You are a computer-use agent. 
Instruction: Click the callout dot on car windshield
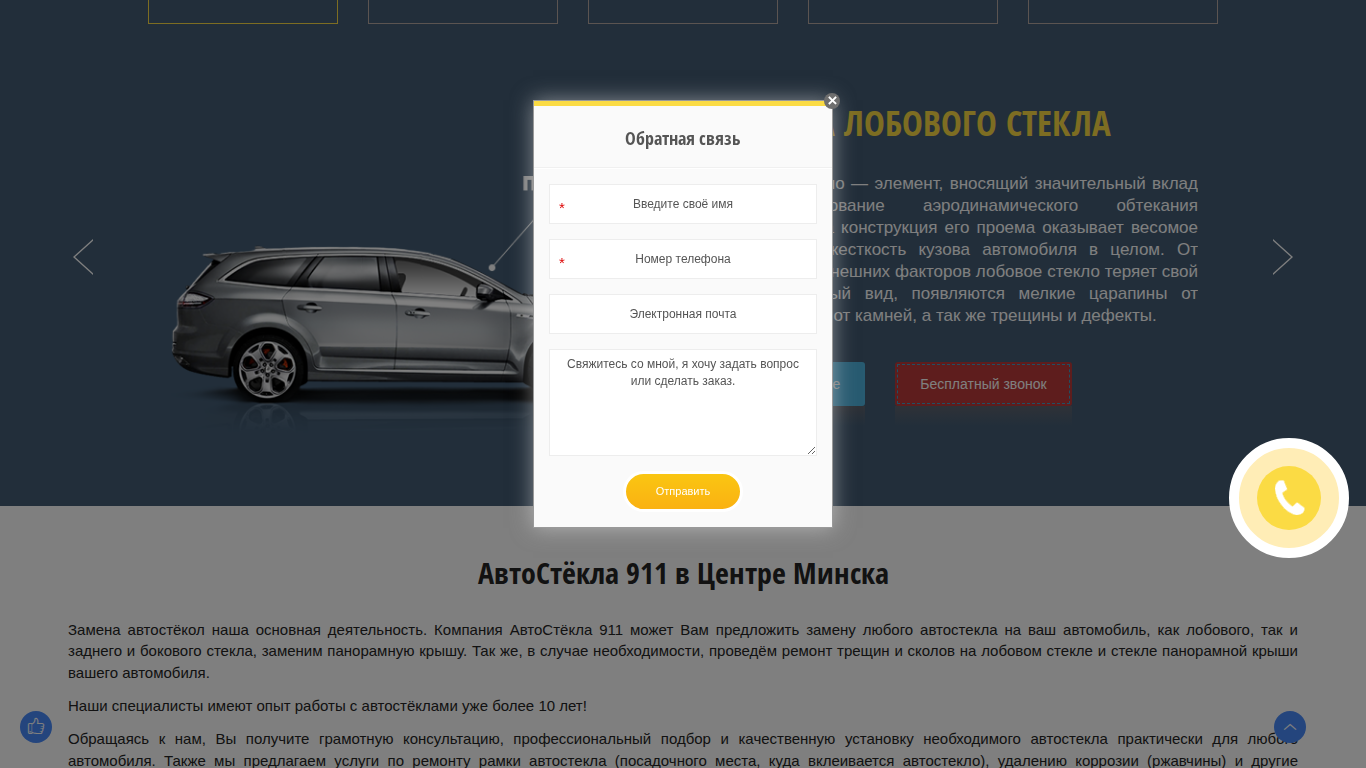pos(492,267)
